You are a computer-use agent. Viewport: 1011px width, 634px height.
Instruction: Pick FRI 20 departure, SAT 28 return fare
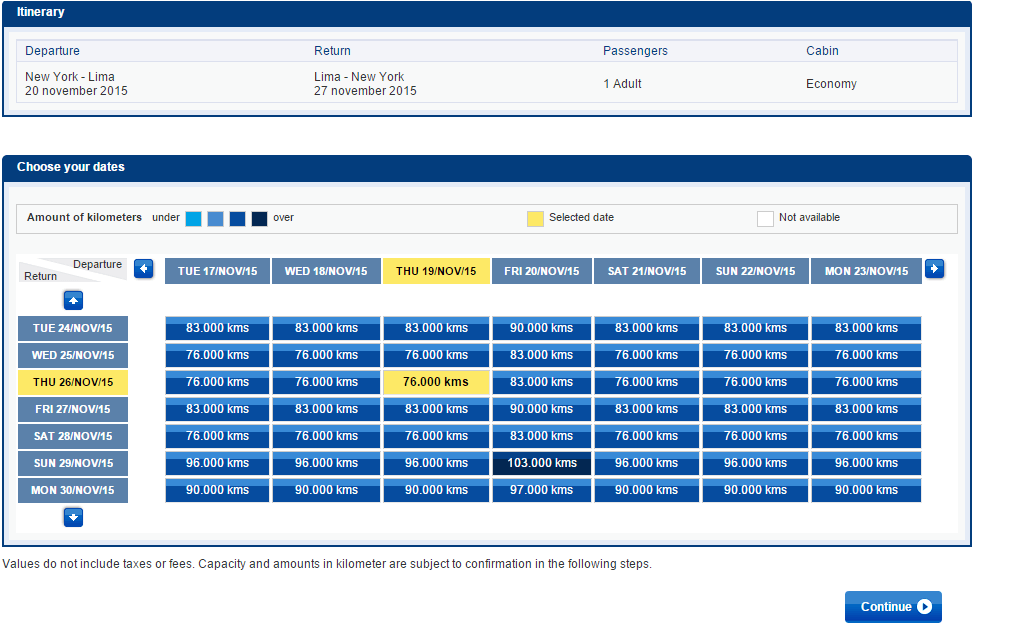(x=542, y=437)
